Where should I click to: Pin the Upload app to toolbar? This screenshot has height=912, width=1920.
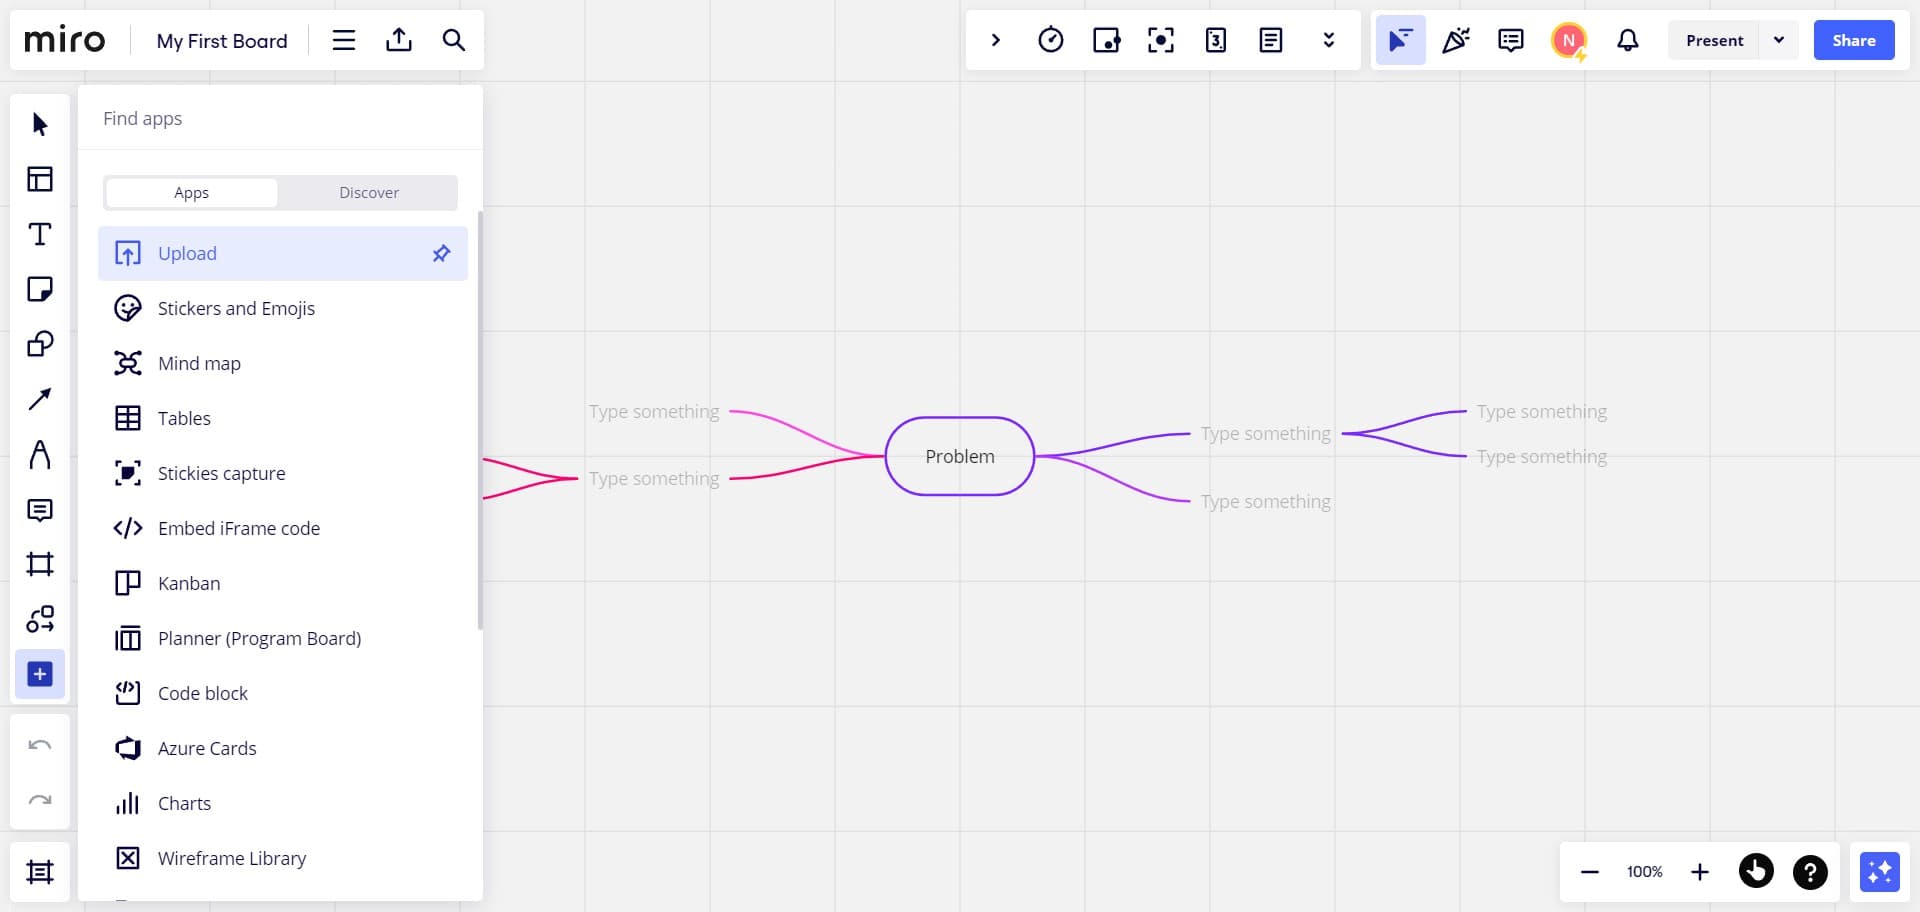441,253
